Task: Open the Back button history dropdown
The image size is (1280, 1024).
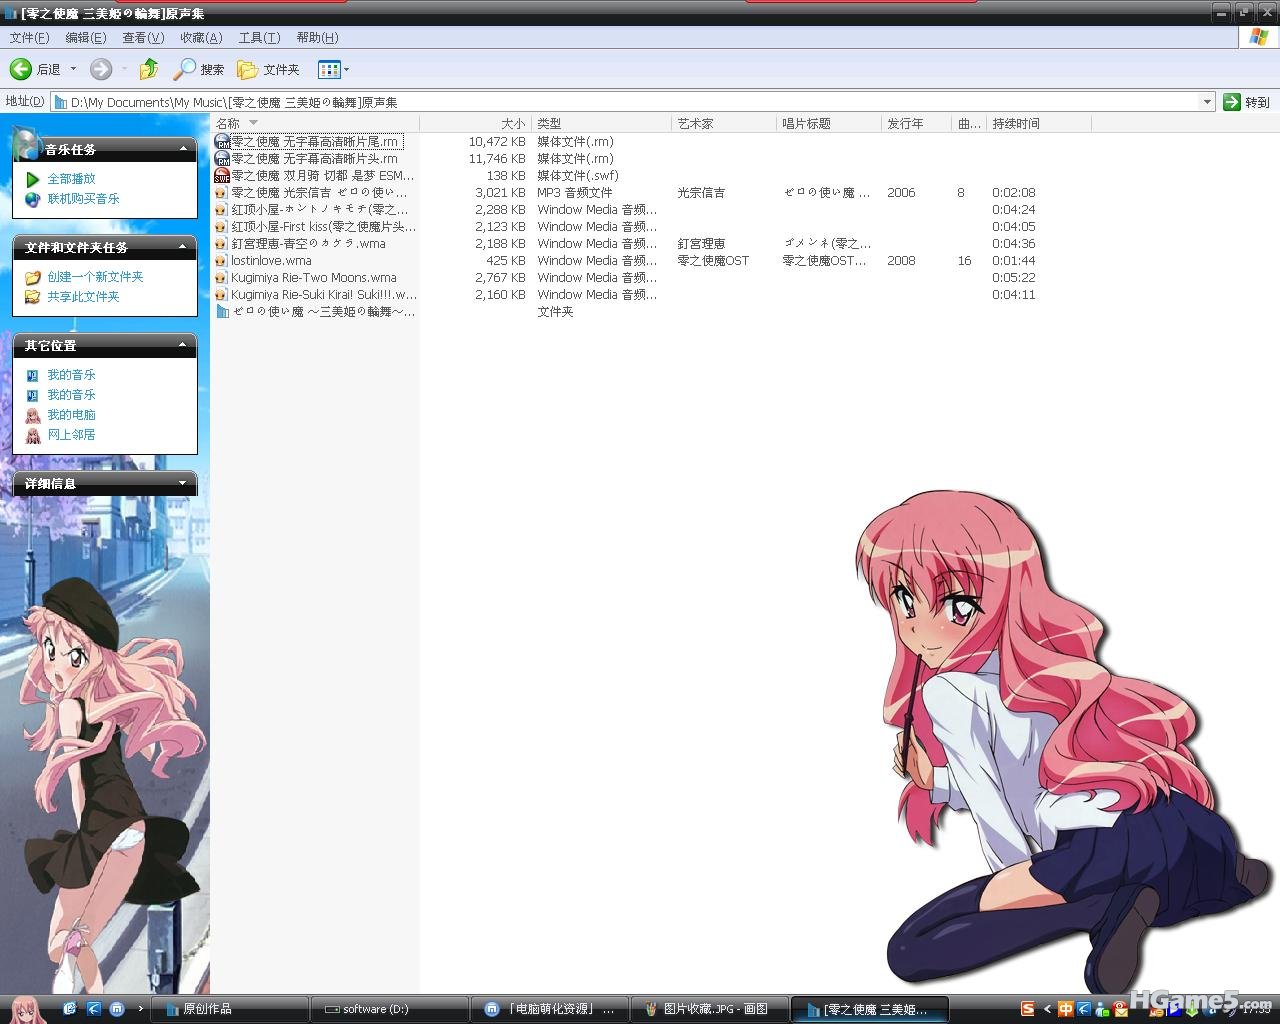Action: [73, 69]
